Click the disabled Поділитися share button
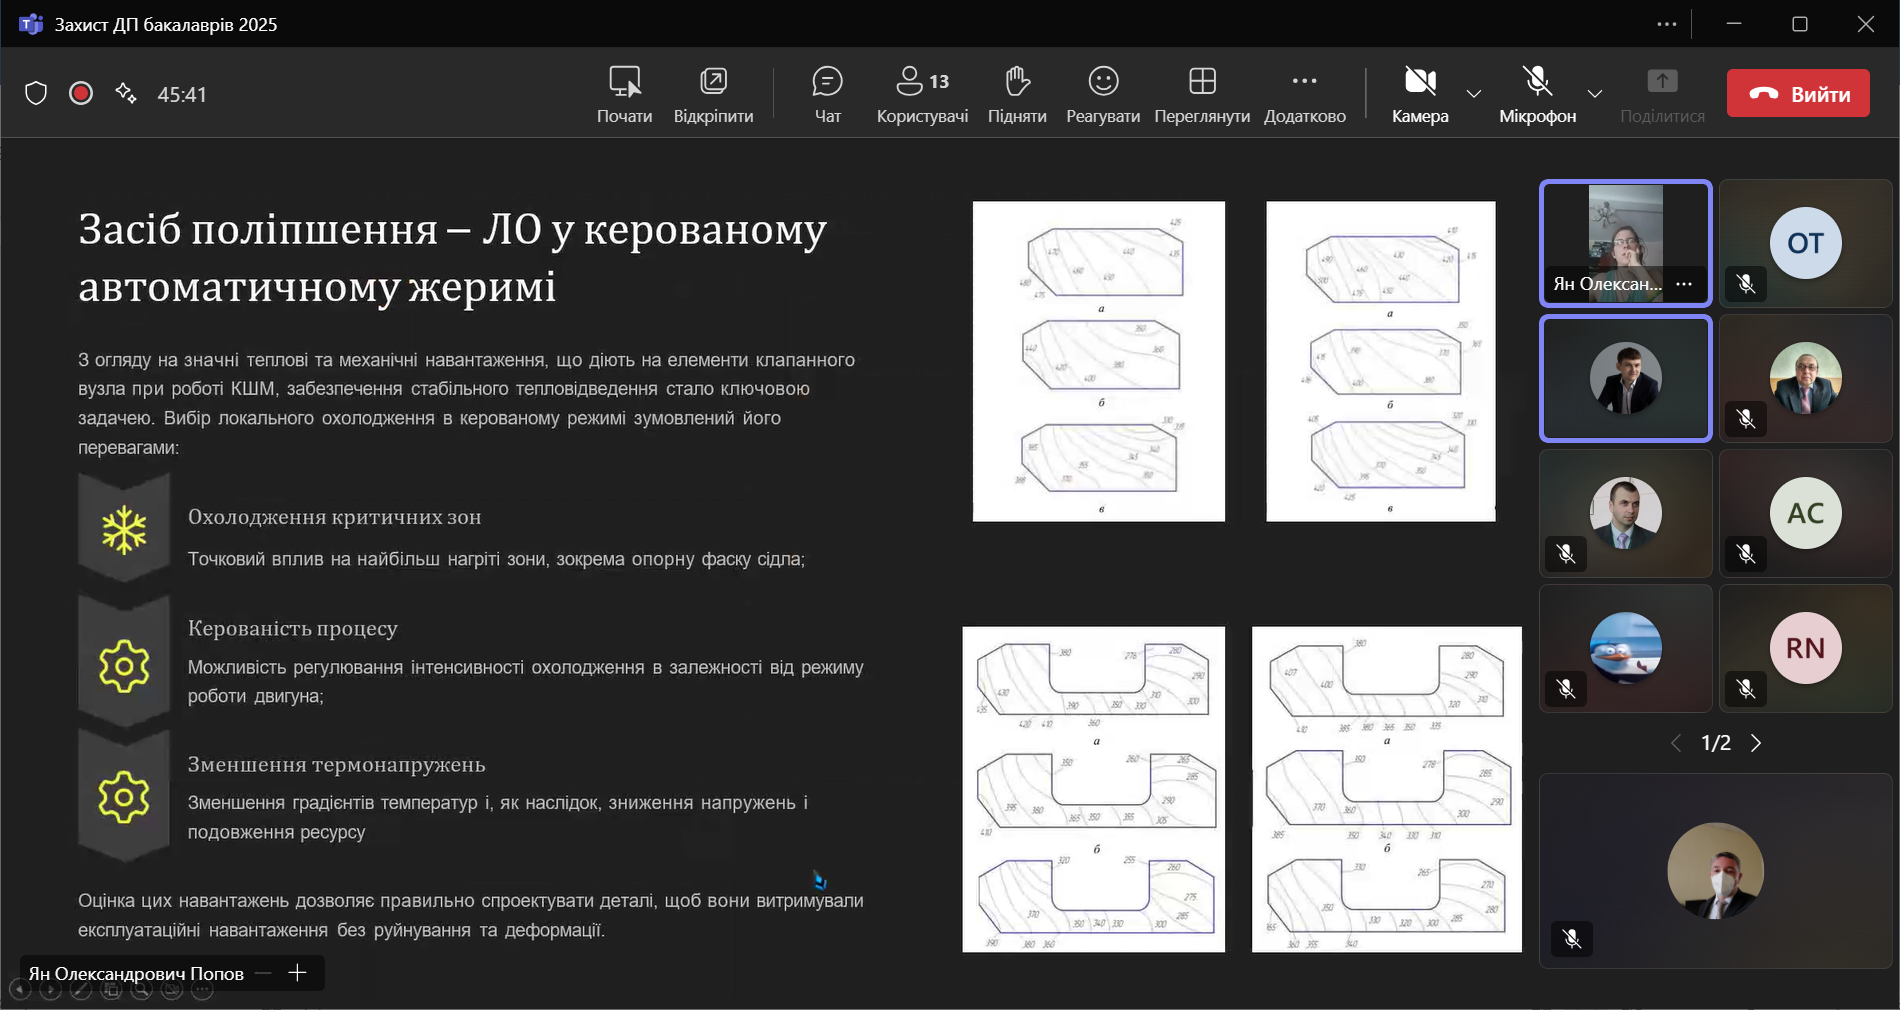 (1662, 94)
